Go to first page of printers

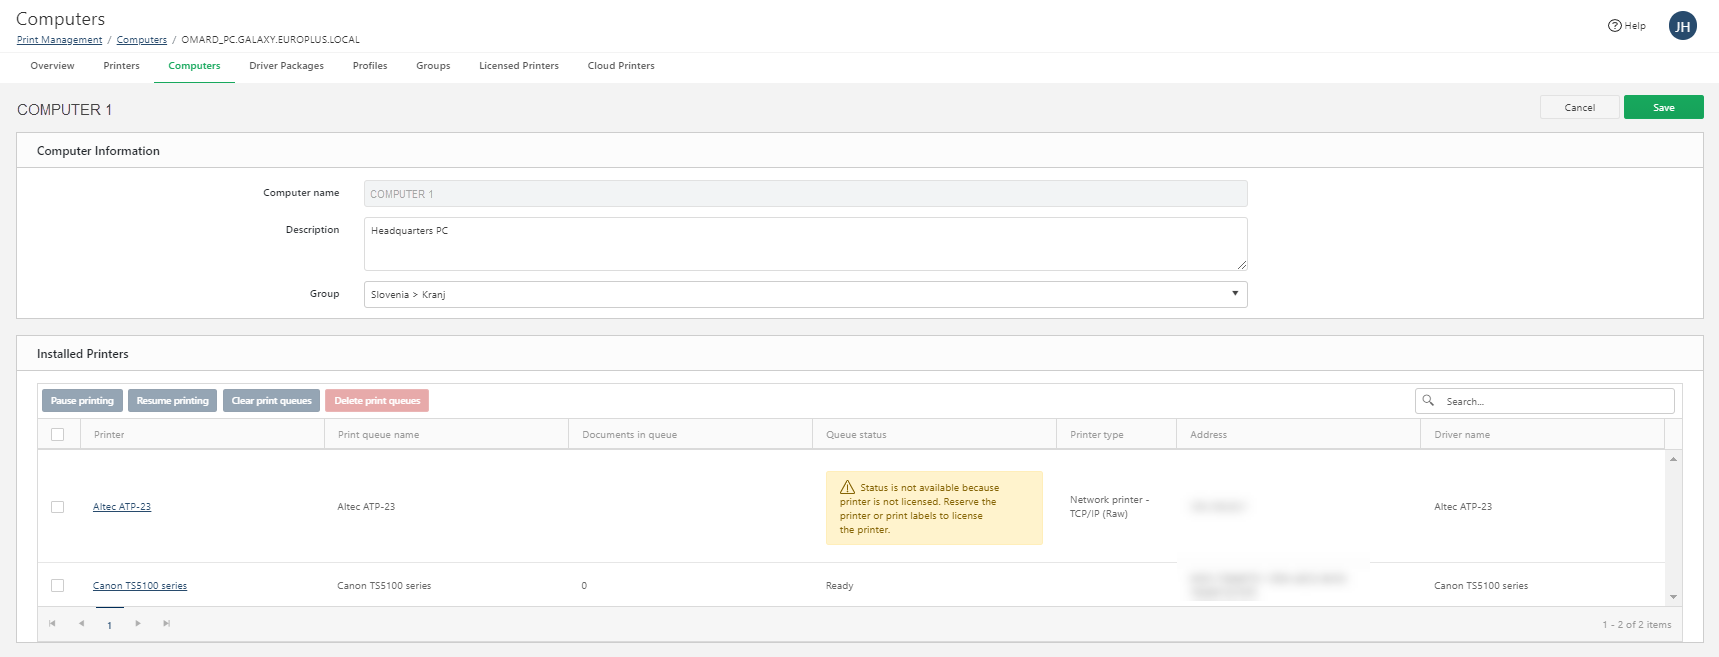pos(52,624)
